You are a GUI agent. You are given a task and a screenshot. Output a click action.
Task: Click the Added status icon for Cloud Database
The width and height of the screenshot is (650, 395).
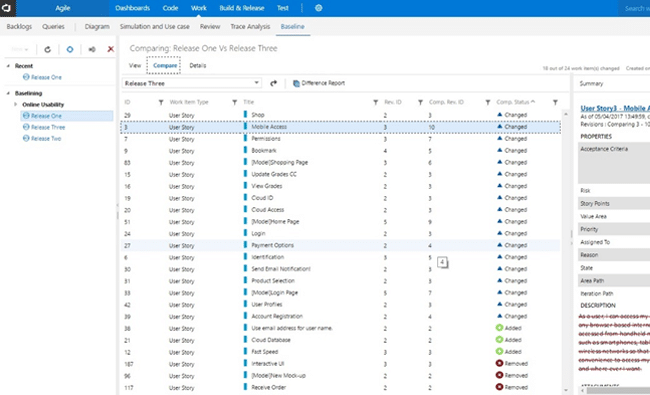[x=499, y=340]
